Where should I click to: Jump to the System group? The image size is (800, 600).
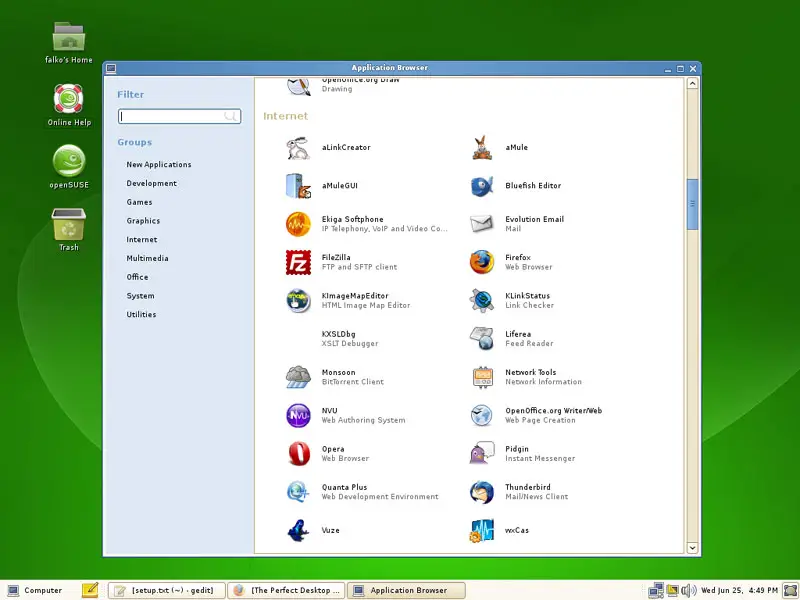[140, 296]
